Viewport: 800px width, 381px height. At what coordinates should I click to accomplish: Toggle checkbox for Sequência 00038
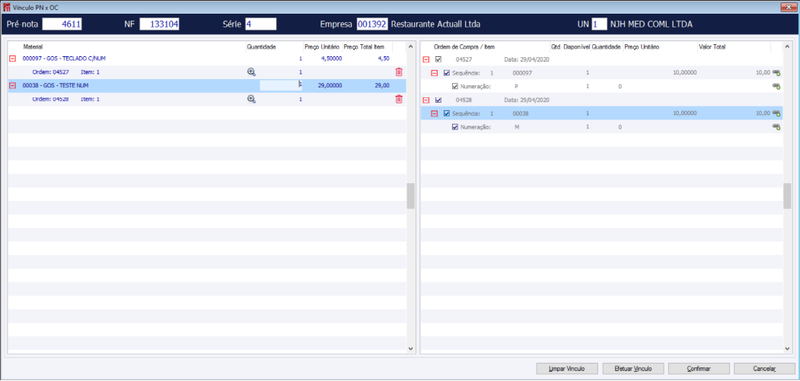click(x=447, y=113)
